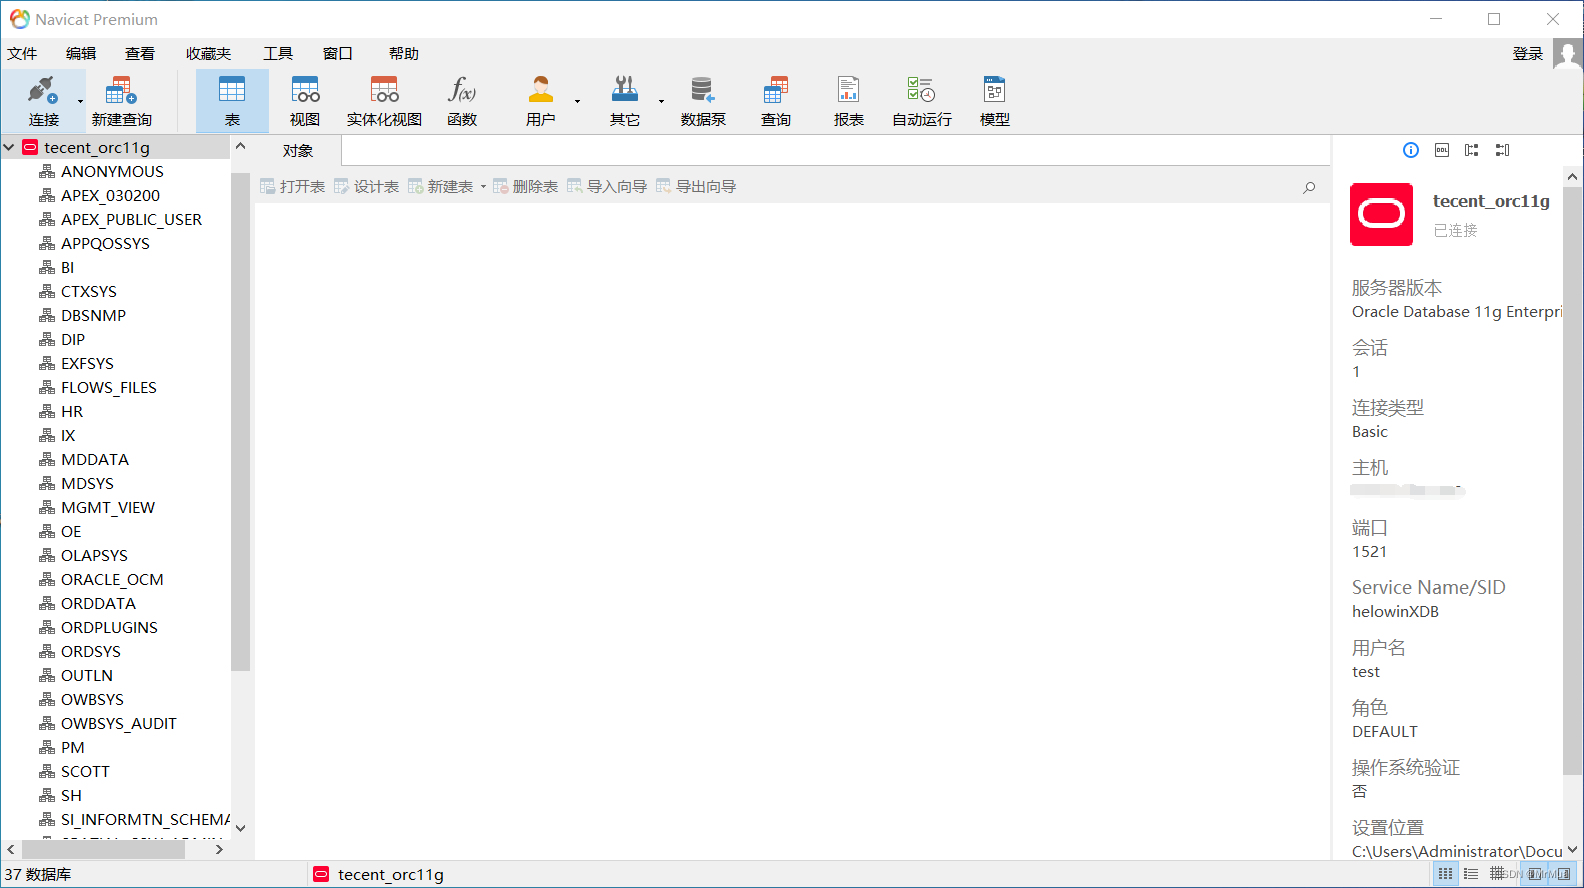Switch to grid icon view in status bar
1584x888 pixels.
[1446, 874]
